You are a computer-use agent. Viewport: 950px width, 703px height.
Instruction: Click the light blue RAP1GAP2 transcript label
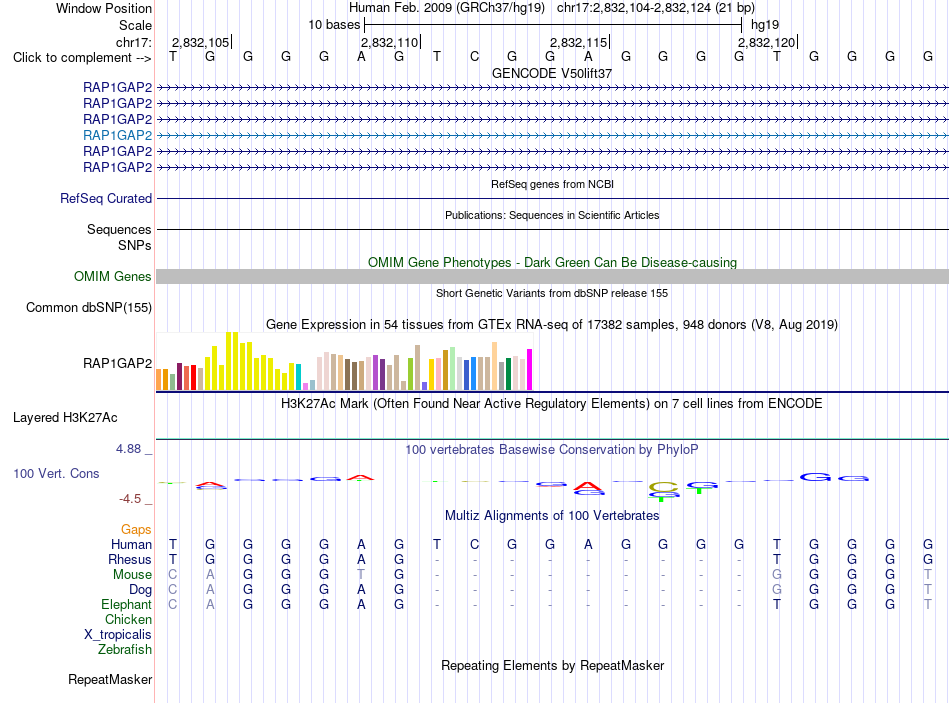coord(118,135)
